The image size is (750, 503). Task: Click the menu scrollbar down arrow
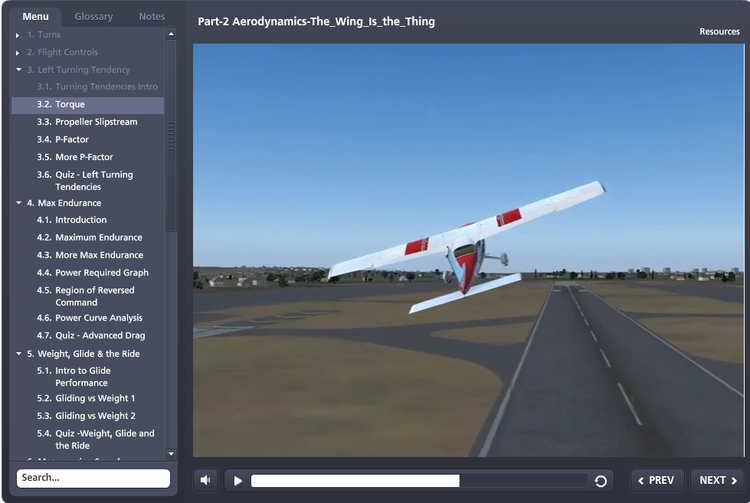[171, 454]
